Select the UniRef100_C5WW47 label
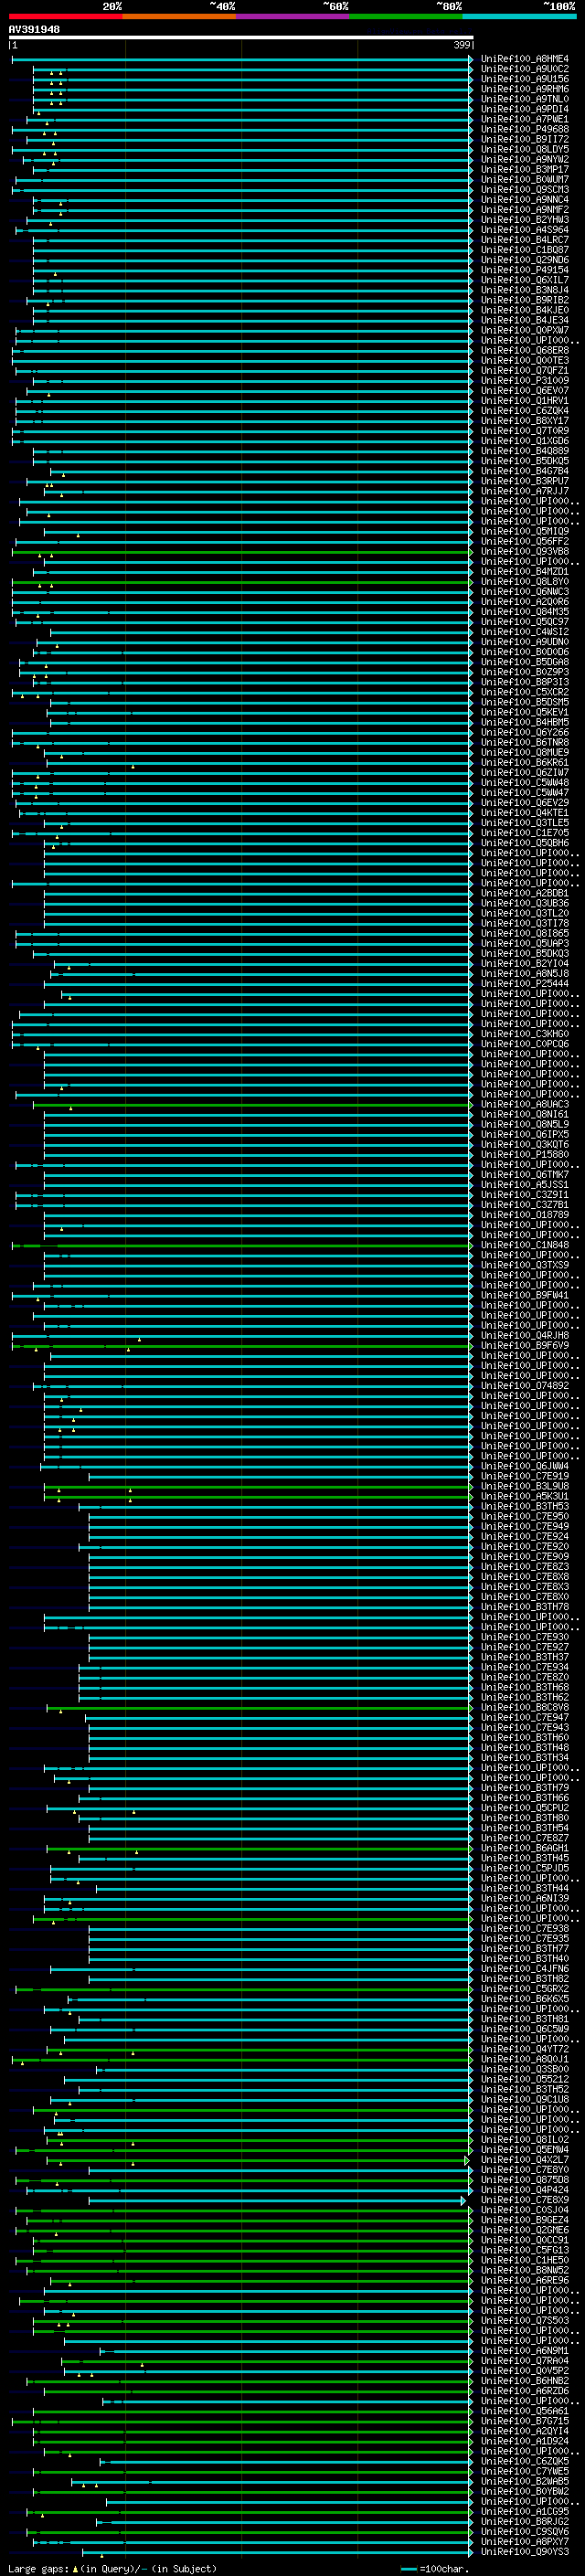Image resolution: width=585 pixels, height=2576 pixels. pos(525,793)
